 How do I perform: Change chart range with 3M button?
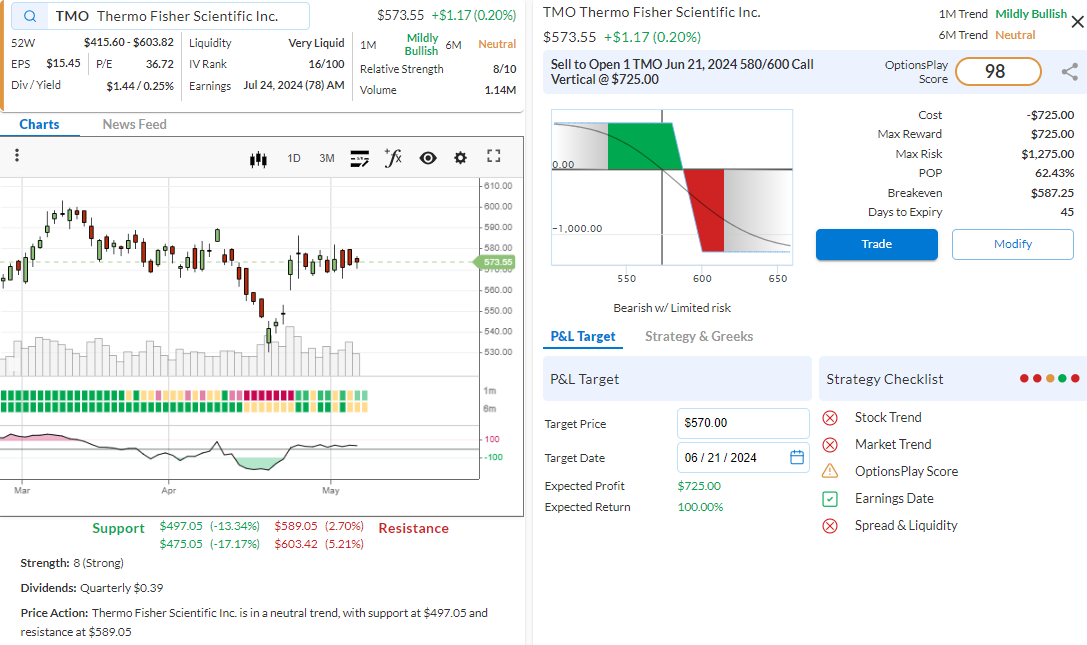click(327, 158)
